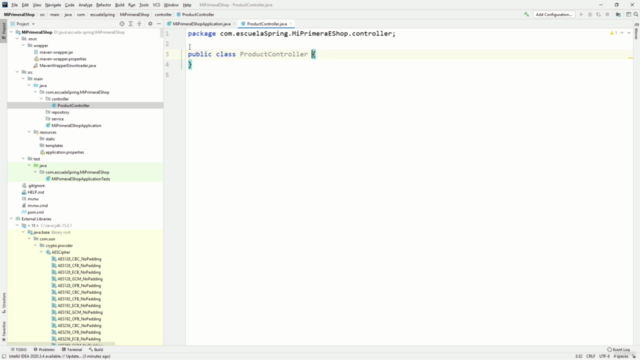
Task: Collapse the controller package node
Action: click(x=41, y=99)
